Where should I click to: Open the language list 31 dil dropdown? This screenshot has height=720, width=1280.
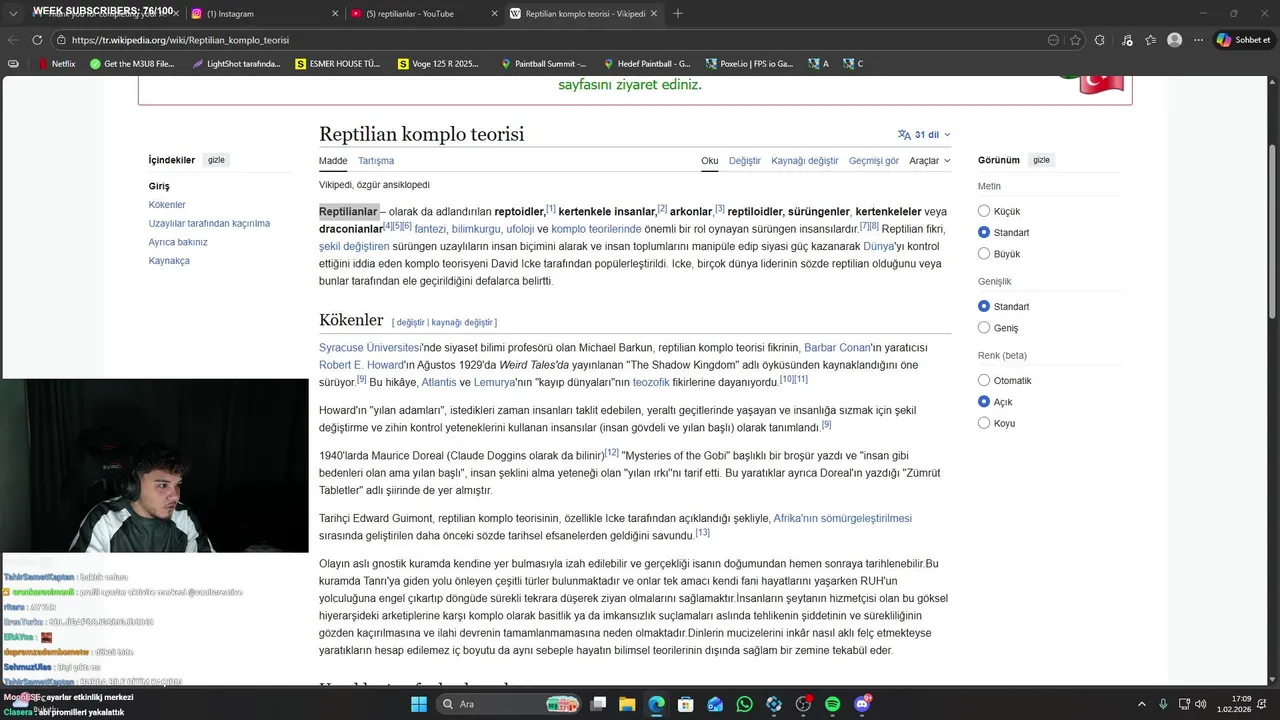coord(925,134)
